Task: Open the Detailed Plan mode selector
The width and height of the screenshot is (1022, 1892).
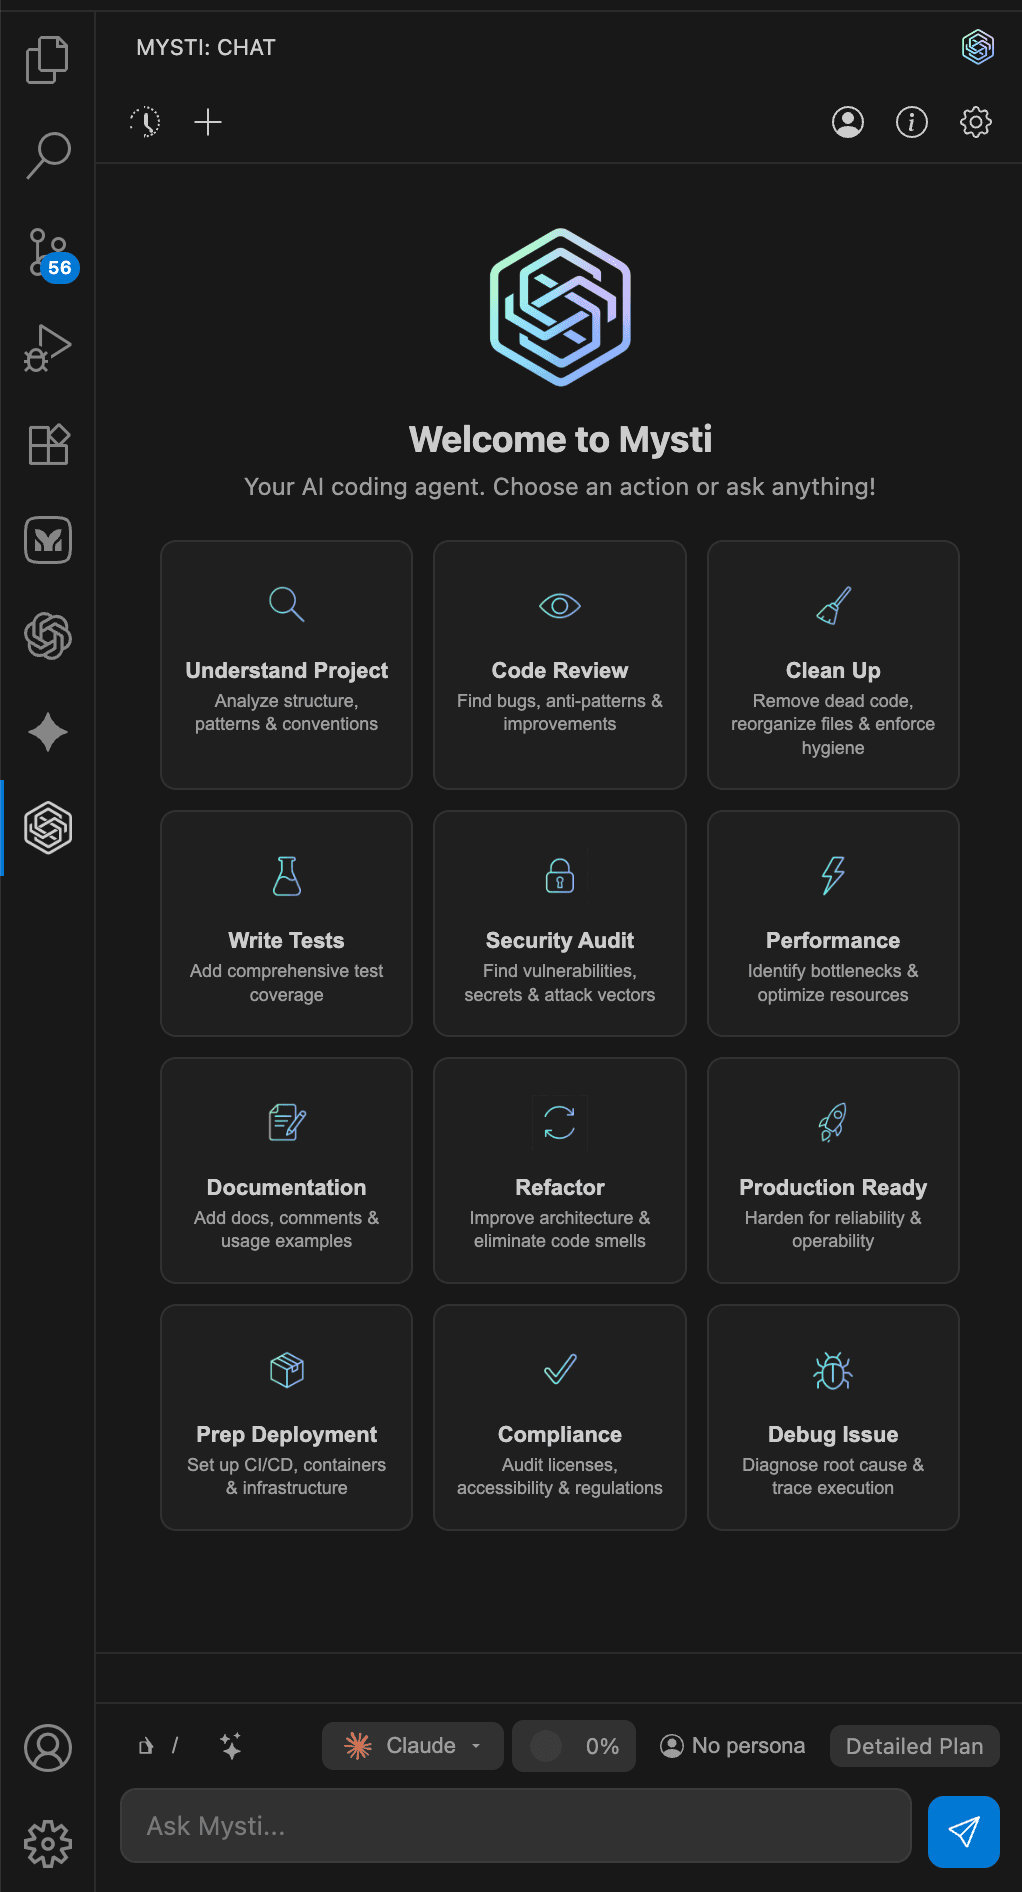Action: [915, 1746]
